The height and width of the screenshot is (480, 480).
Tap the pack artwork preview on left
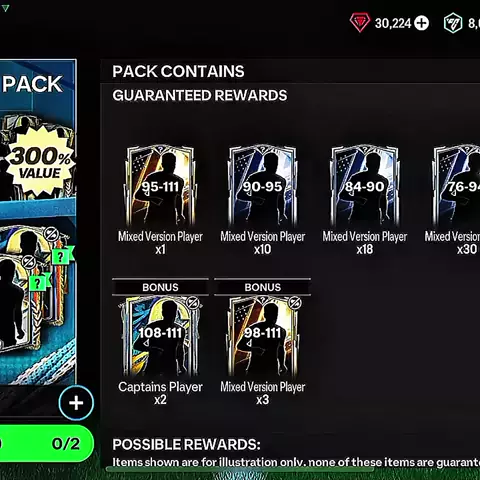tap(38, 222)
